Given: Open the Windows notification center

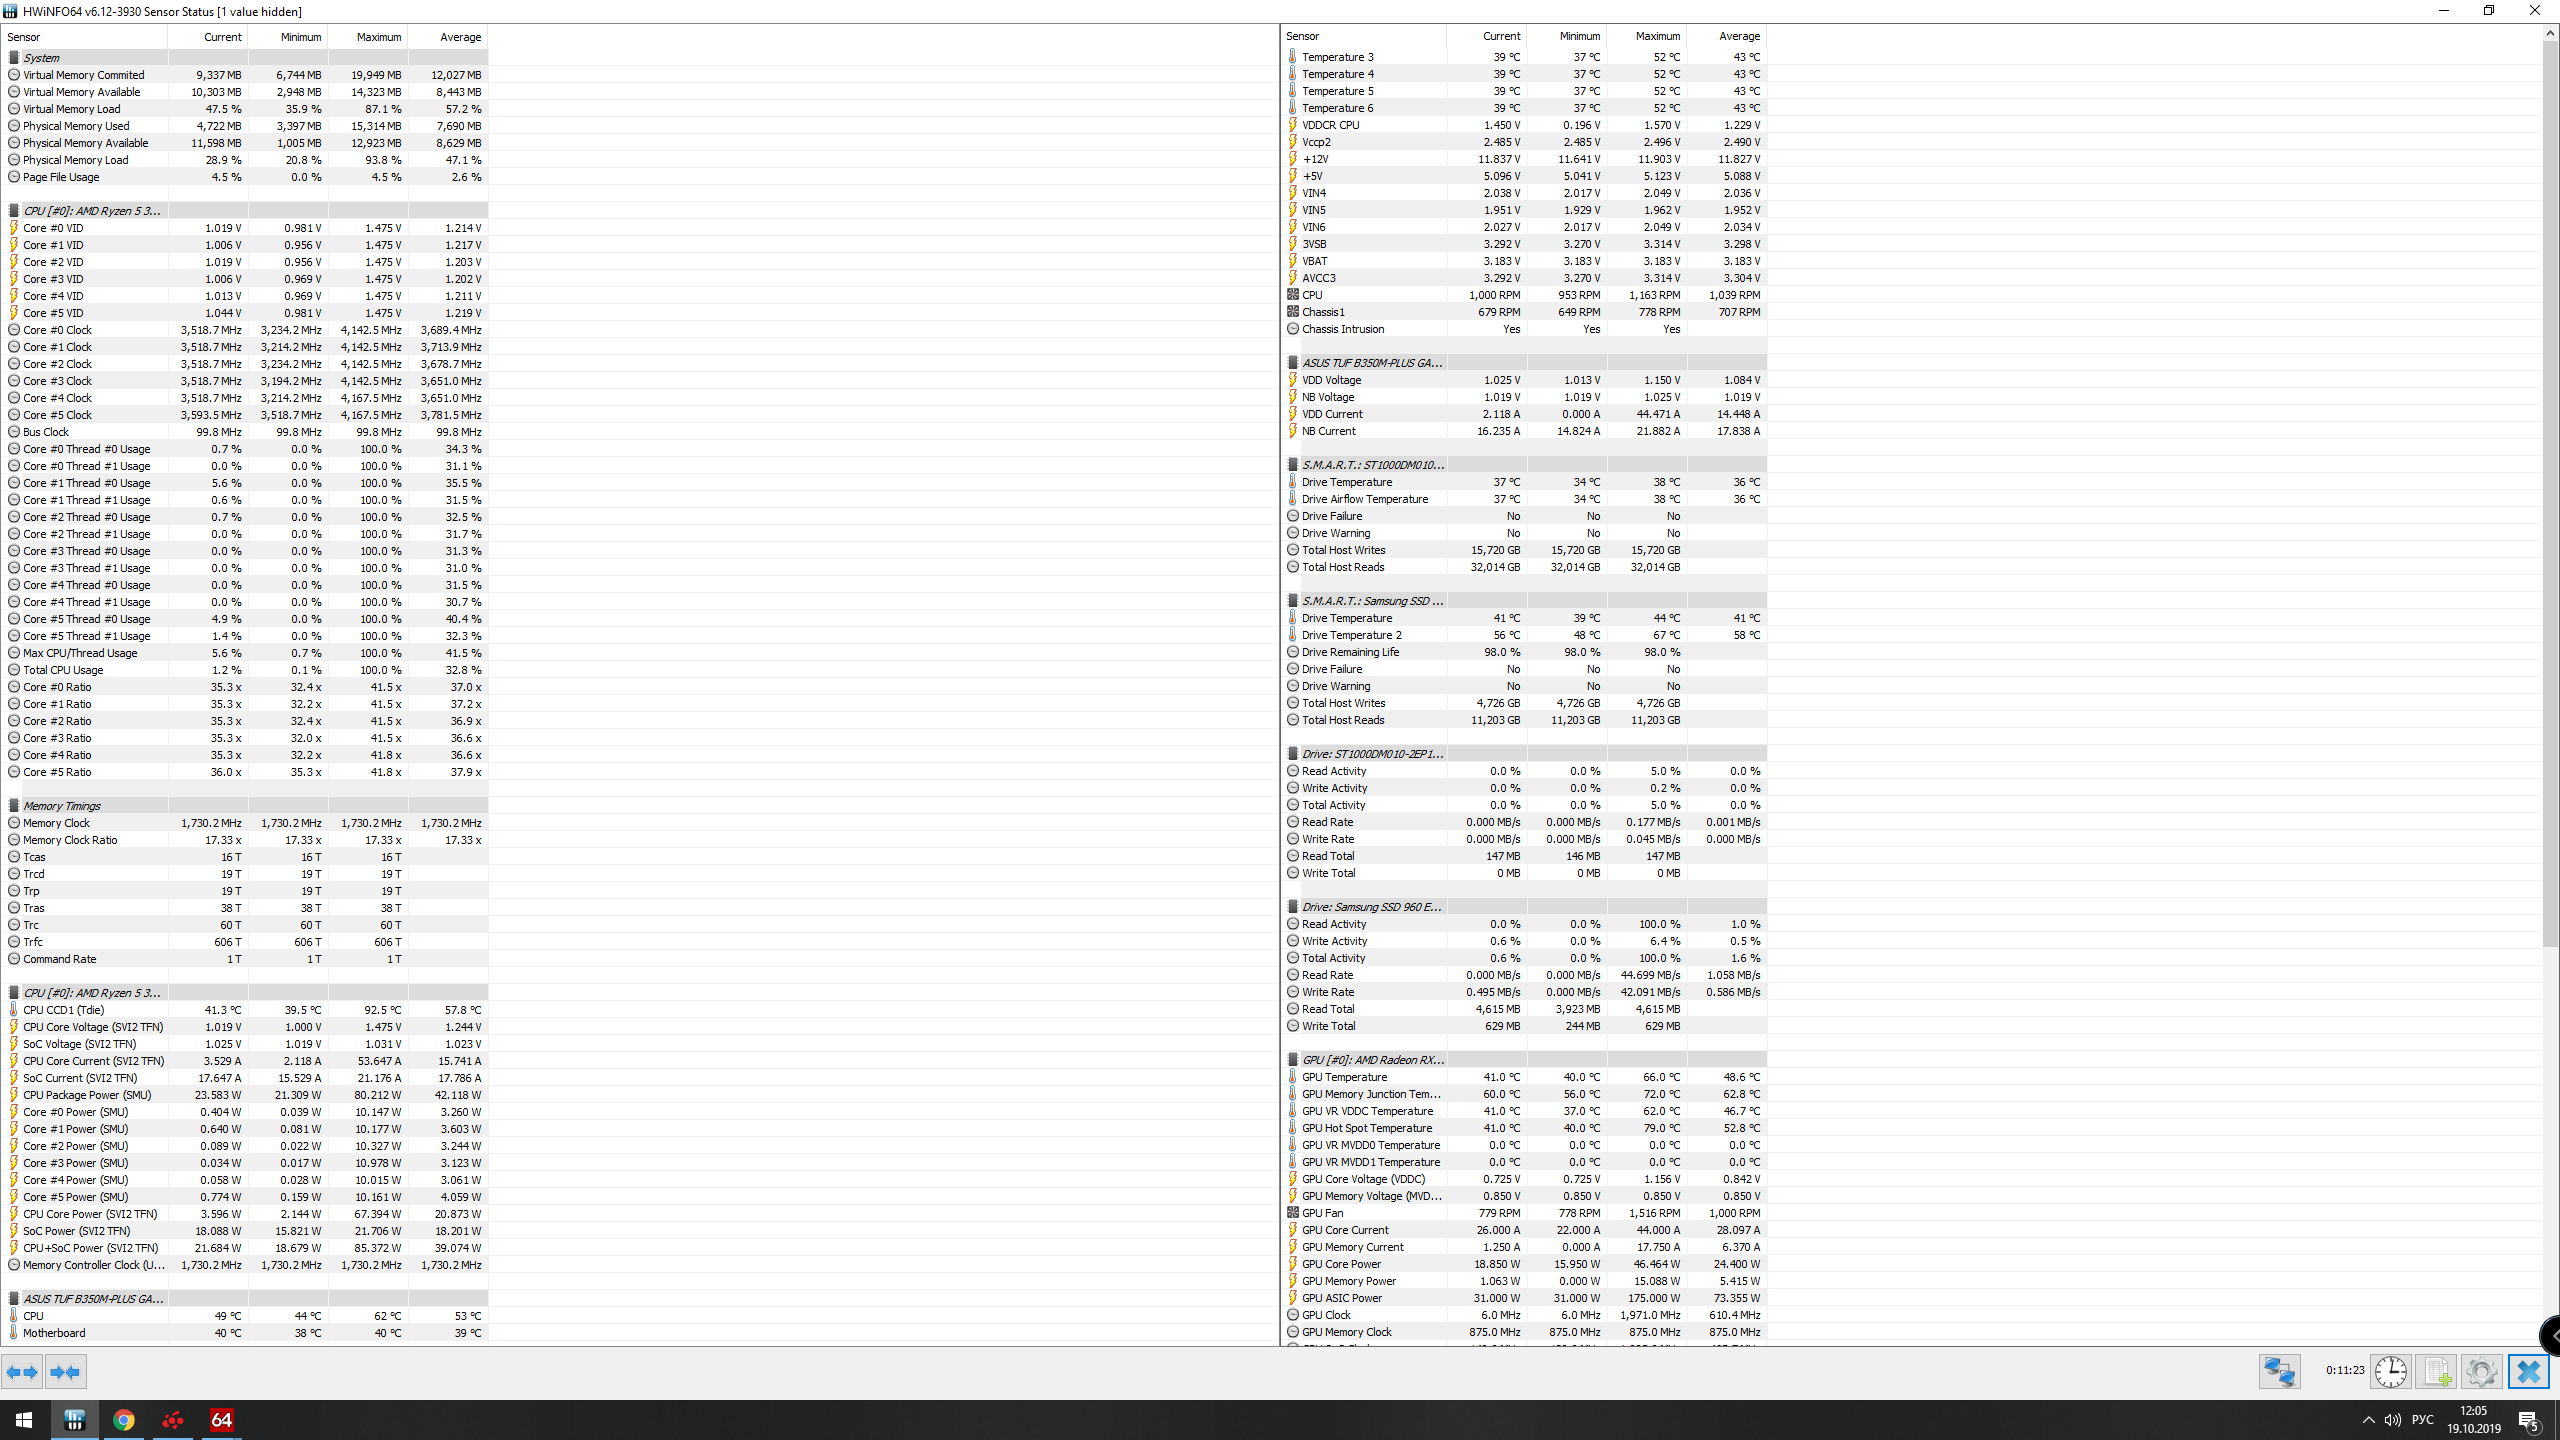Looking at the screenshot, I should (x=2528, y=1420).
